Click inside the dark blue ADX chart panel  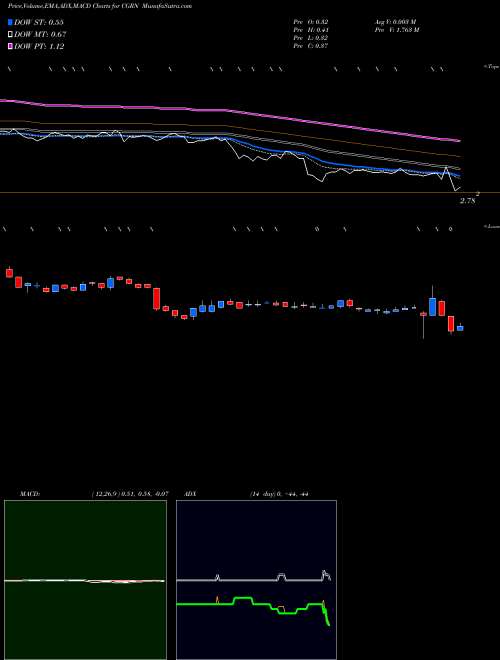(x=256, y=580)
